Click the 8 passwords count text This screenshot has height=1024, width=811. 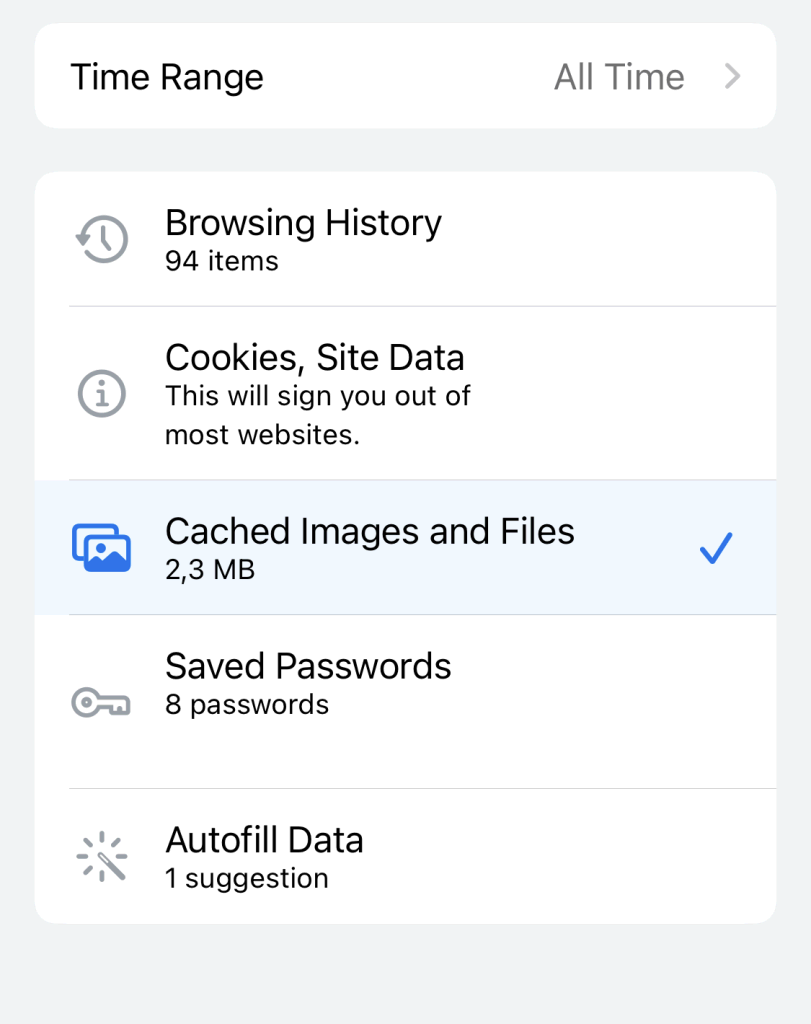[247, 705]
